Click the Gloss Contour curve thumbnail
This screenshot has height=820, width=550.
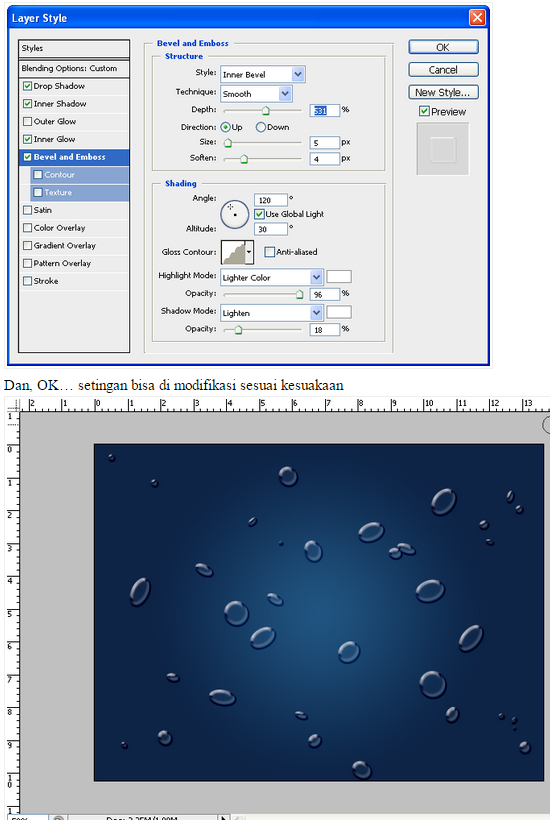[233, 252]
